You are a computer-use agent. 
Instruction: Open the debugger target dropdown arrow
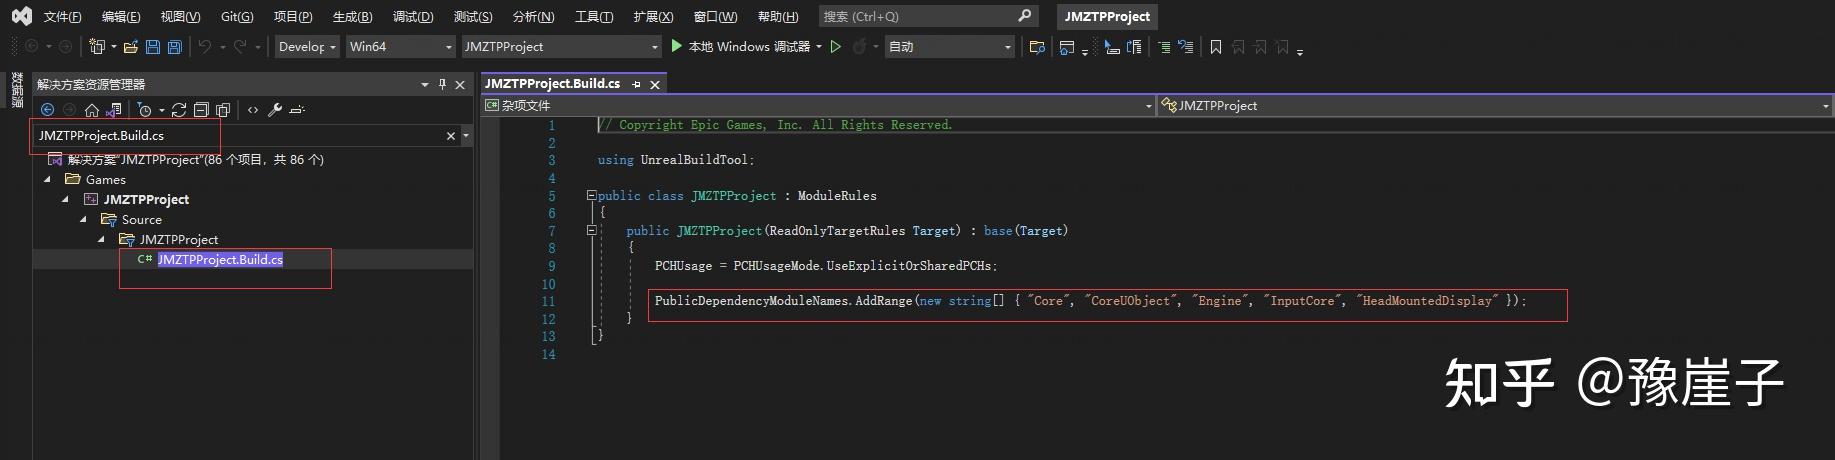pos(819,46)
